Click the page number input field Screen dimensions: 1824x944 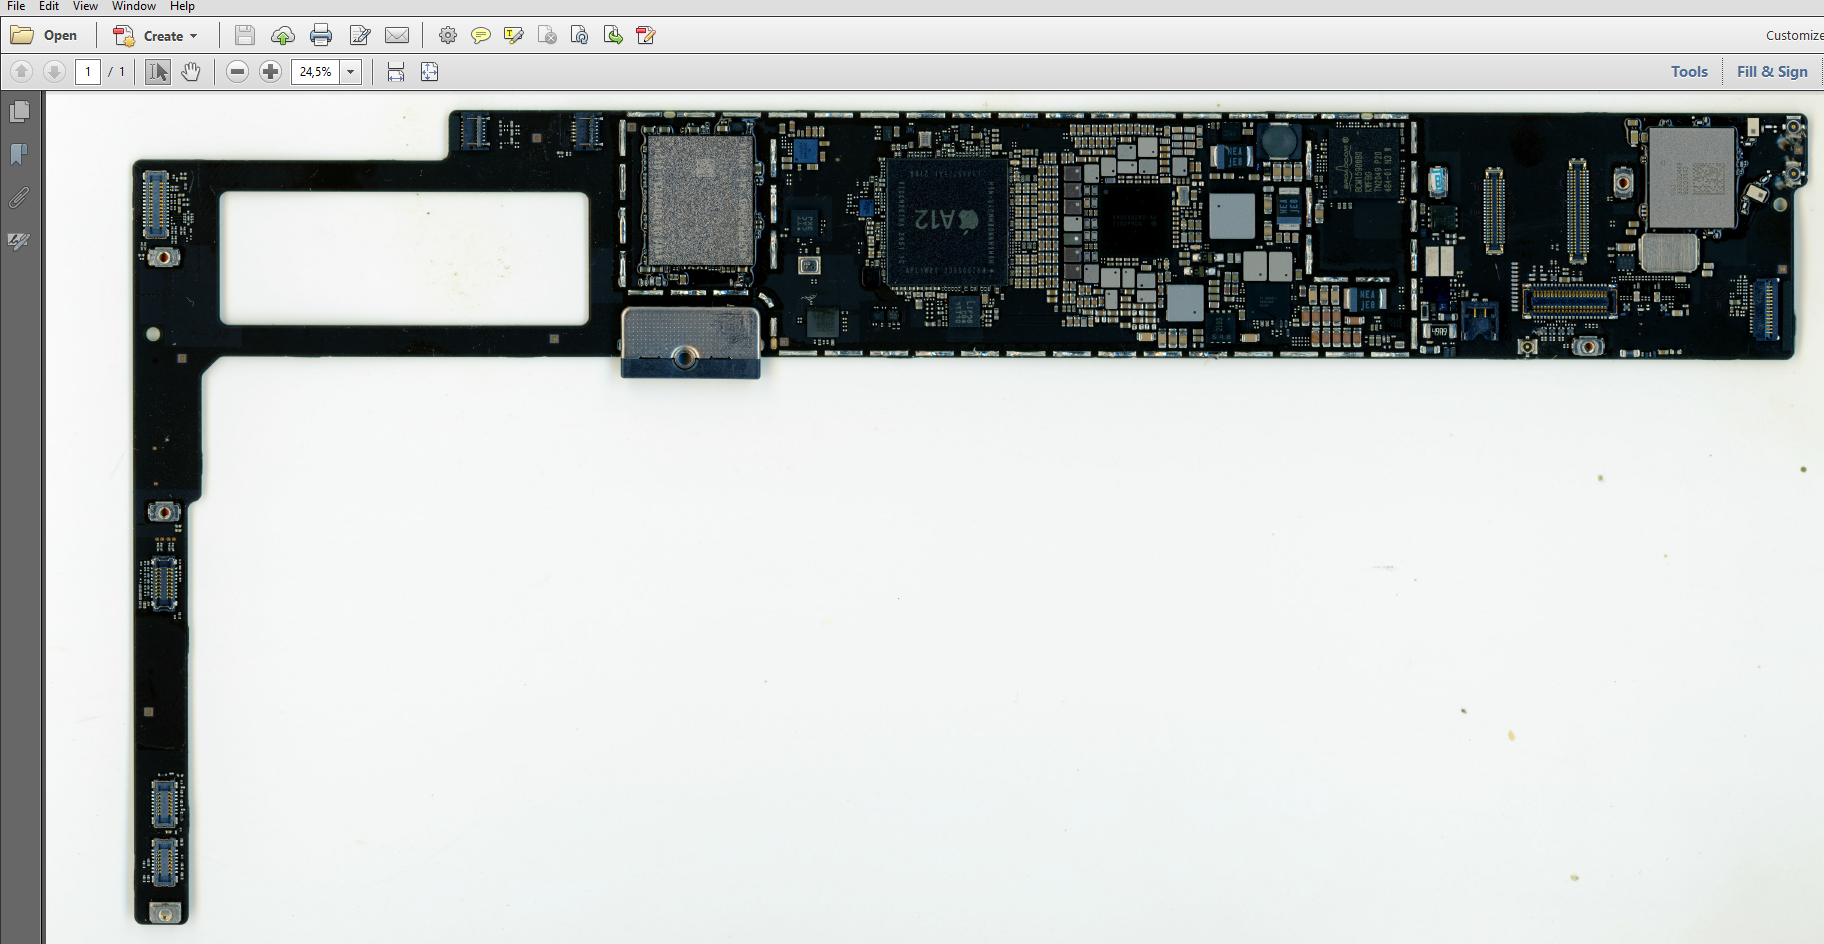tap(88, 72)
